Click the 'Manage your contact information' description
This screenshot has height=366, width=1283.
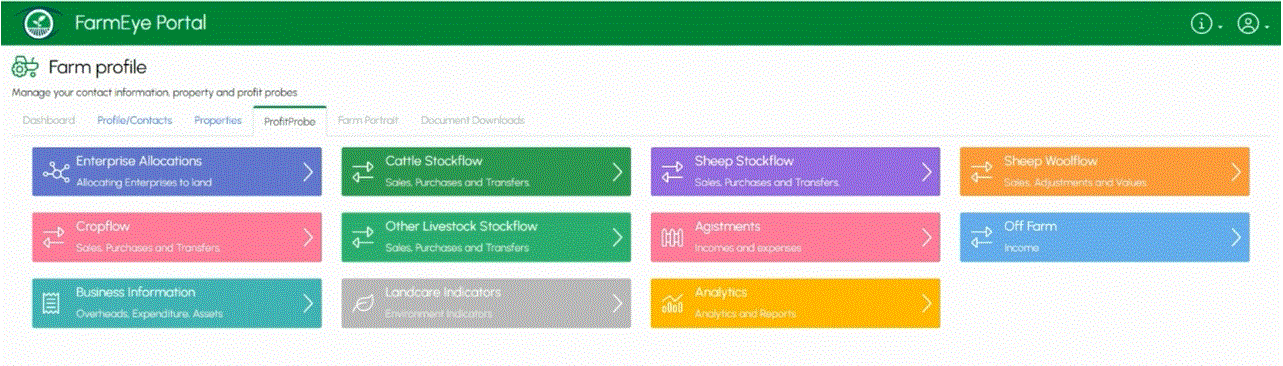click(x=154, y=93)
